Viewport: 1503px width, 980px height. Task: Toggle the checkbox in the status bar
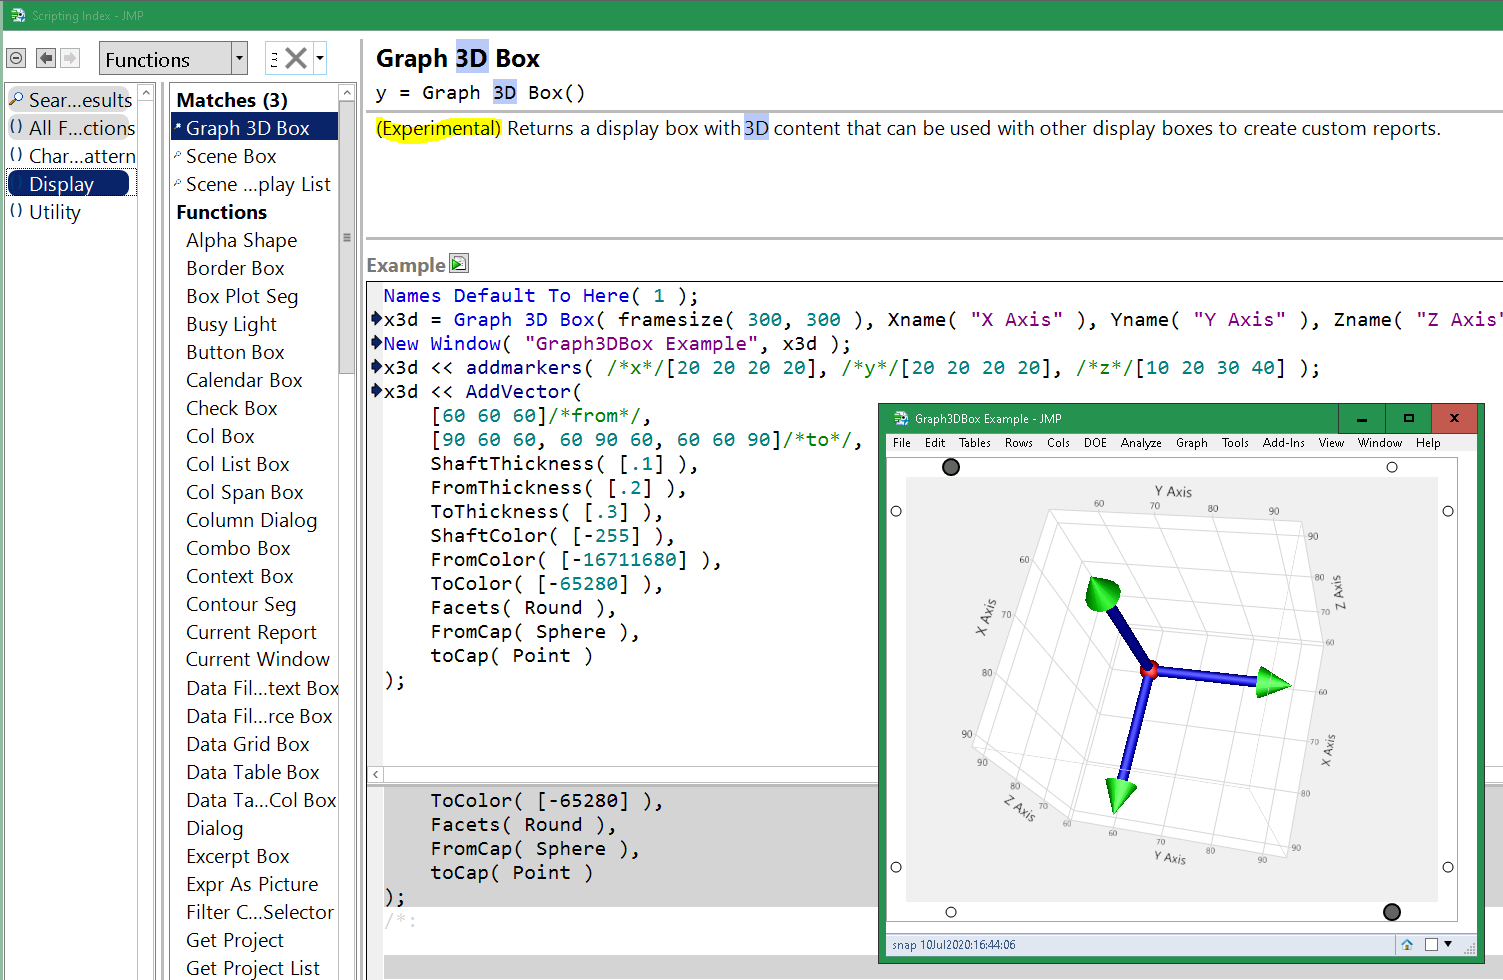pos(1431,944)
